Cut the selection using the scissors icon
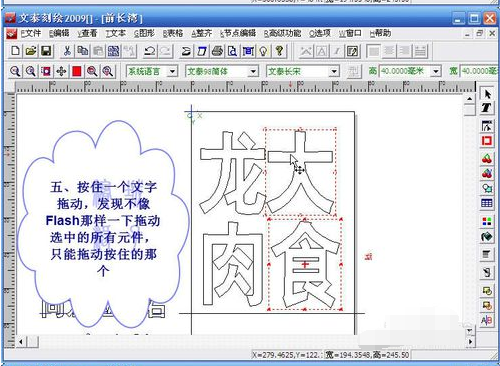500x366 pixels. pos(67,51)
